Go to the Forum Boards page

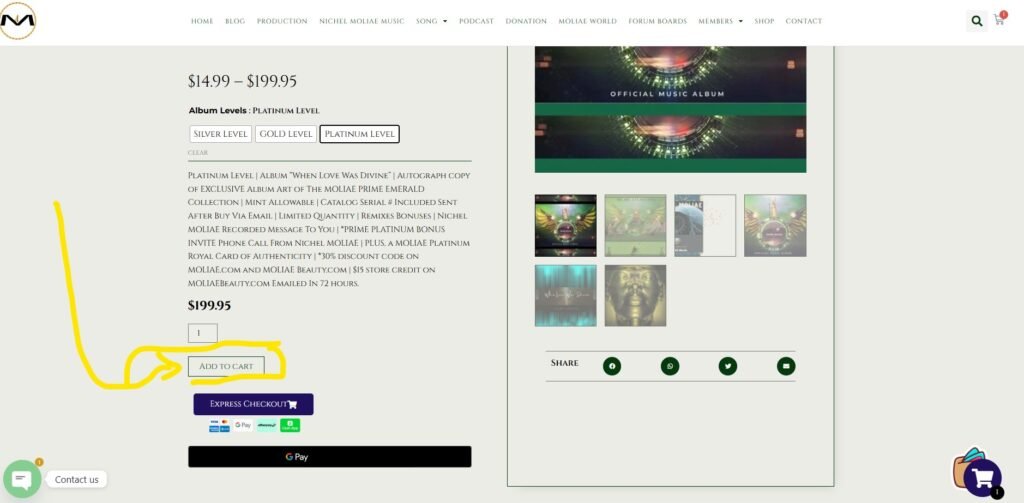coord(658,21)
